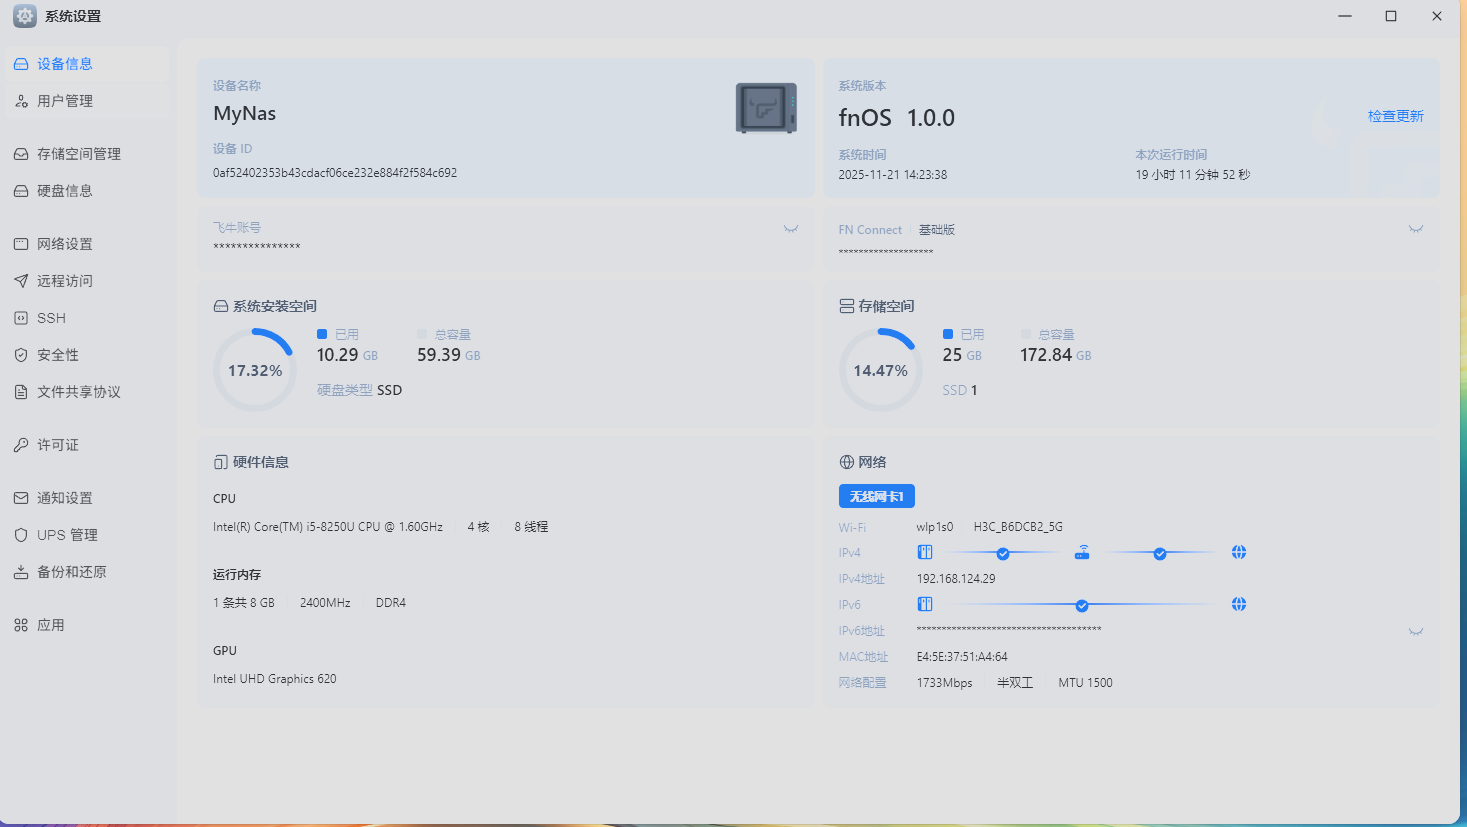This screenshot has height=827, width=1467.
Task: Click the 许可证 key icon
Action: pyautogui.click(x=21, y=445)
